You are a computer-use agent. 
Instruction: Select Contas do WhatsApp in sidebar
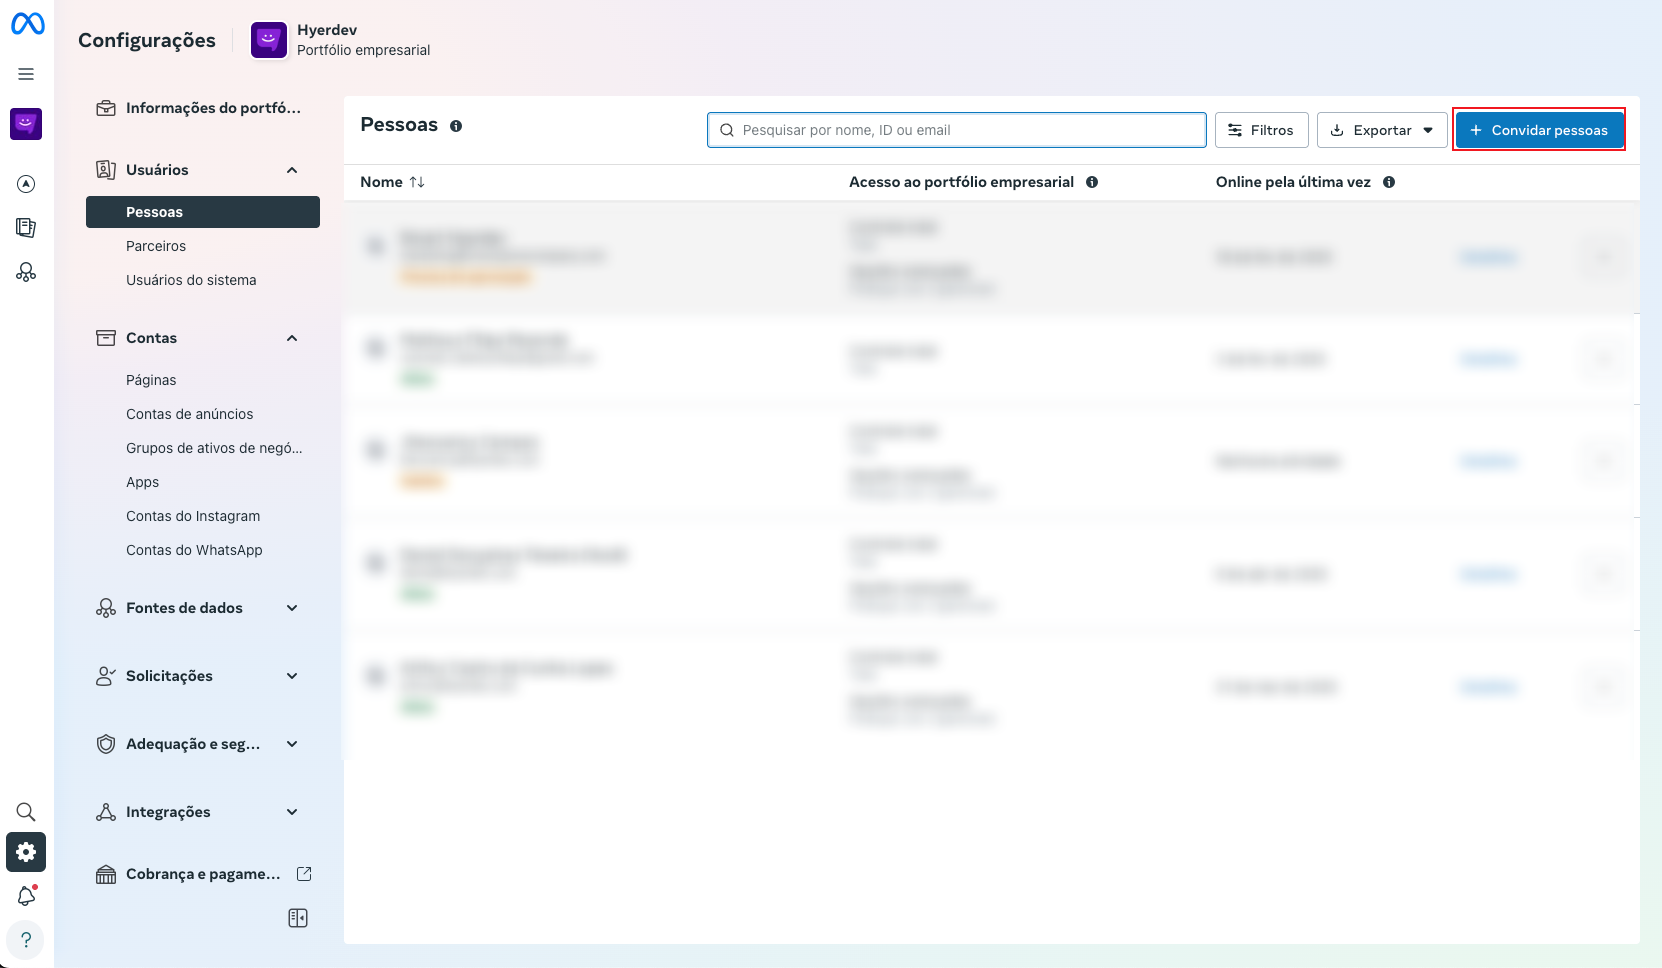point(194,550)
